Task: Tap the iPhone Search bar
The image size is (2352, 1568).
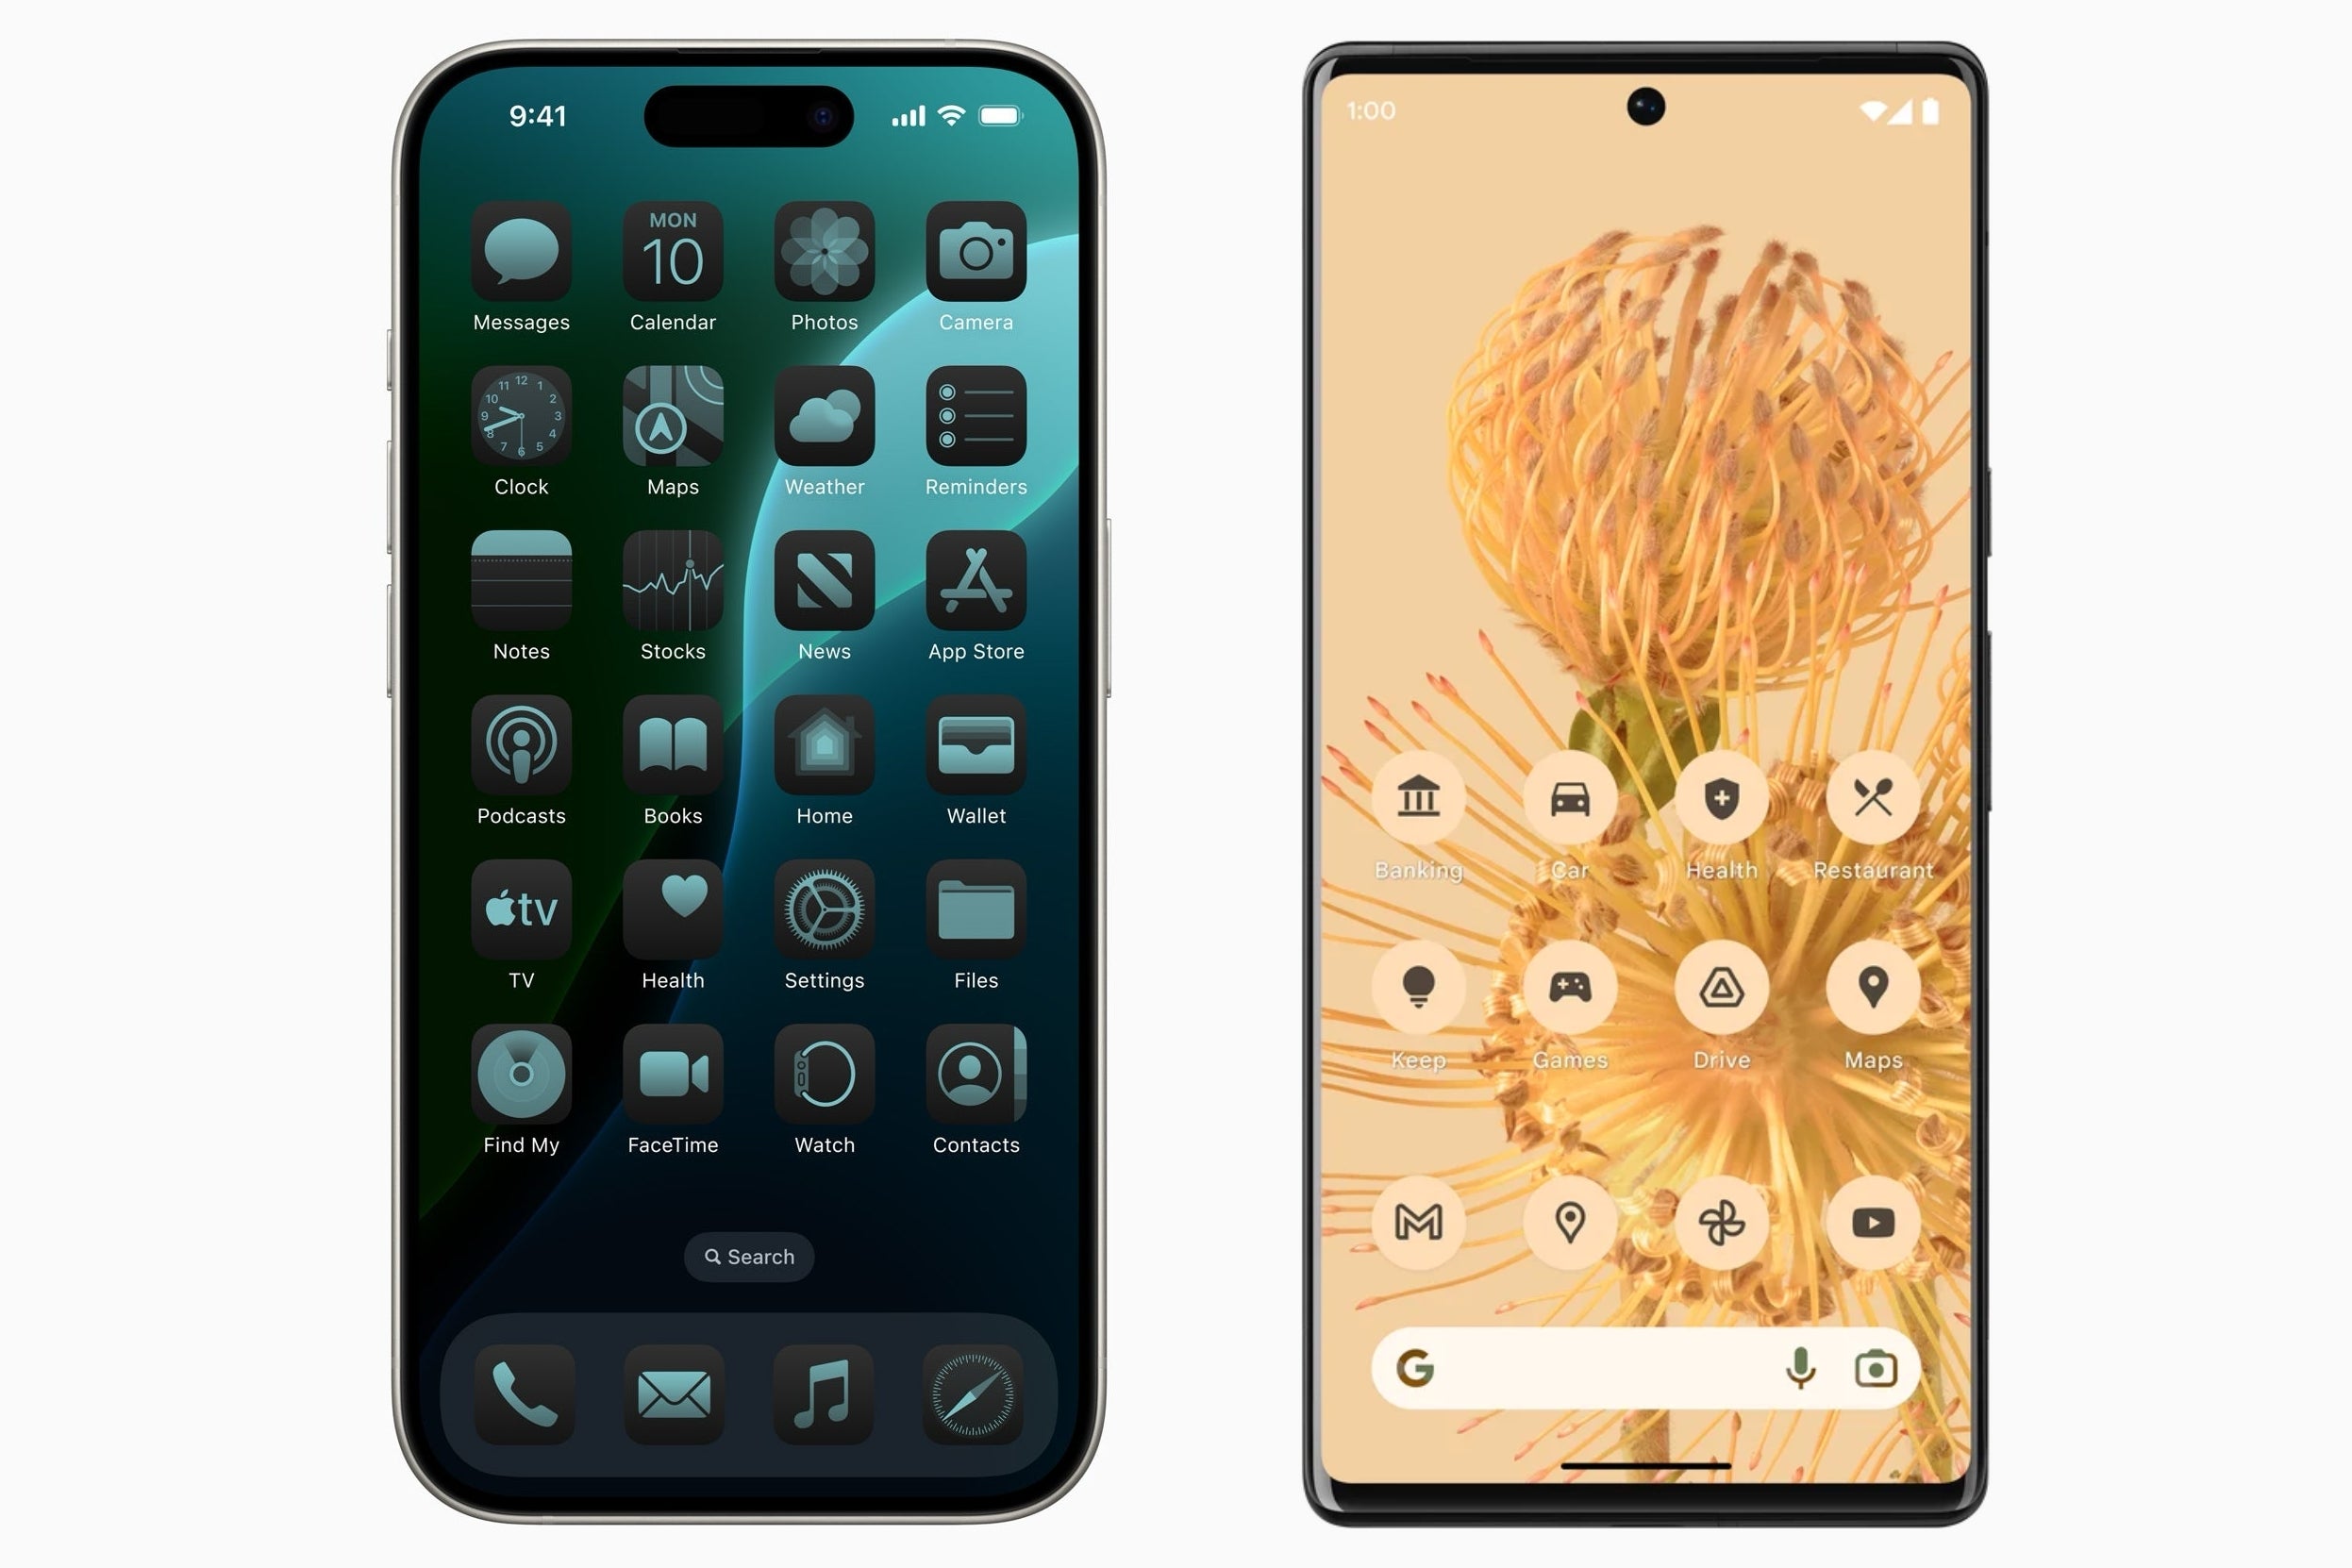Action: (x=749, y=1257)
